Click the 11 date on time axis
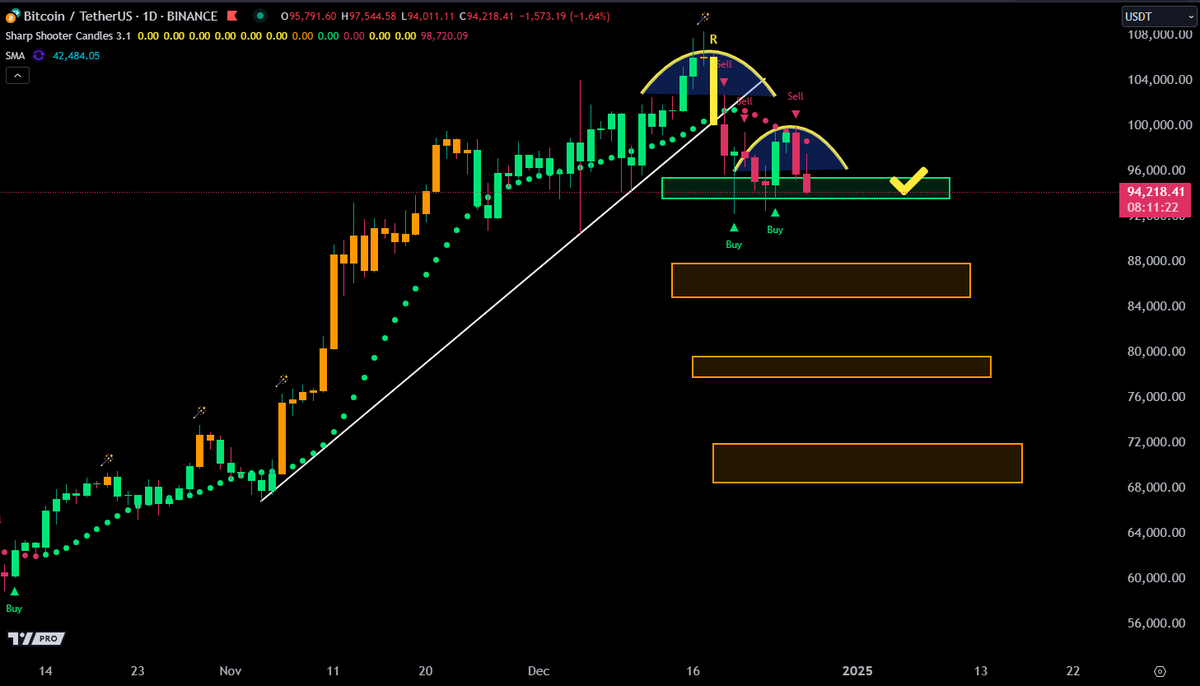The height and width of the screenshot is (686, 1200). point(333,671)
